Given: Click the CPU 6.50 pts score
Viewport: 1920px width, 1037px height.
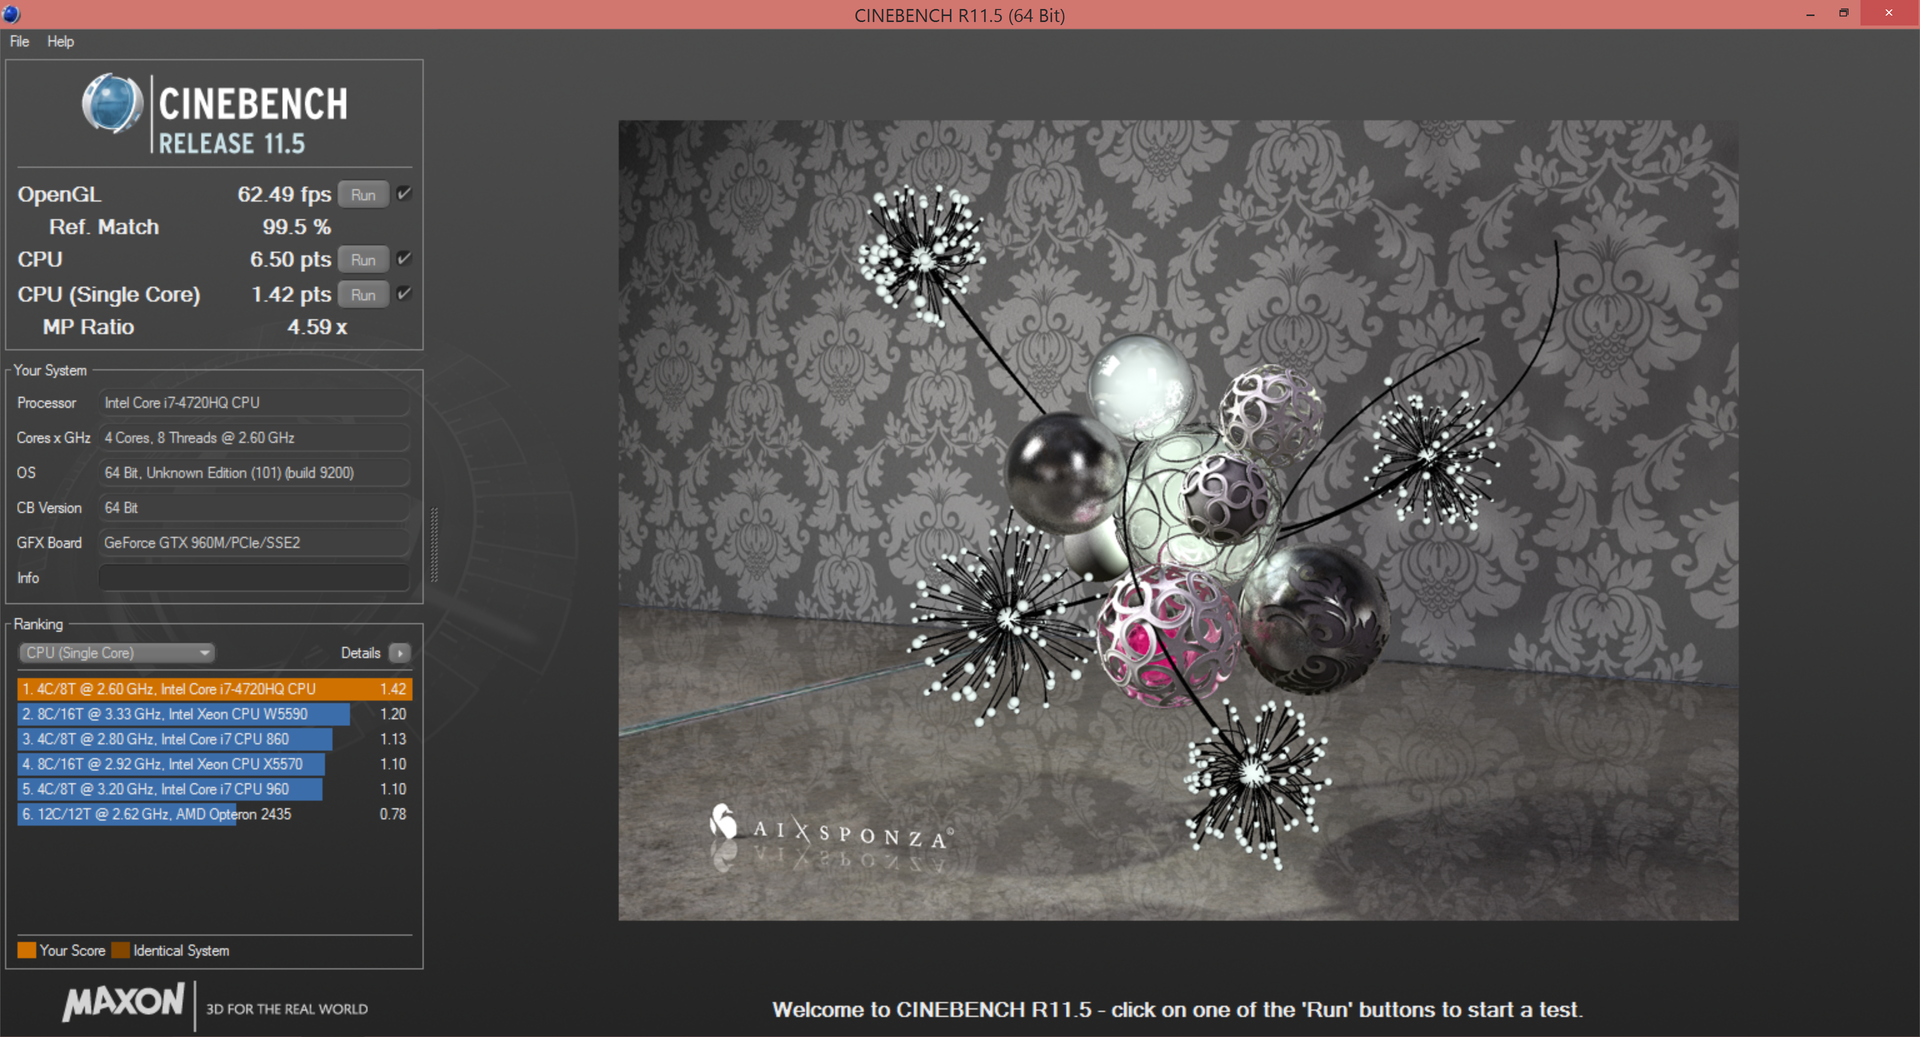Looking at the screenshot, I should [x=290, y=260].
